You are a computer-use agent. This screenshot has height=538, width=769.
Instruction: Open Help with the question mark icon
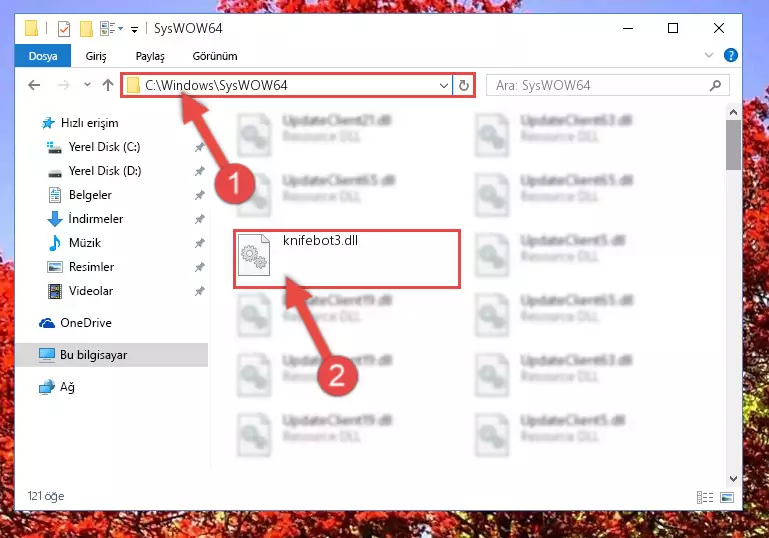(x=731, y=55)
